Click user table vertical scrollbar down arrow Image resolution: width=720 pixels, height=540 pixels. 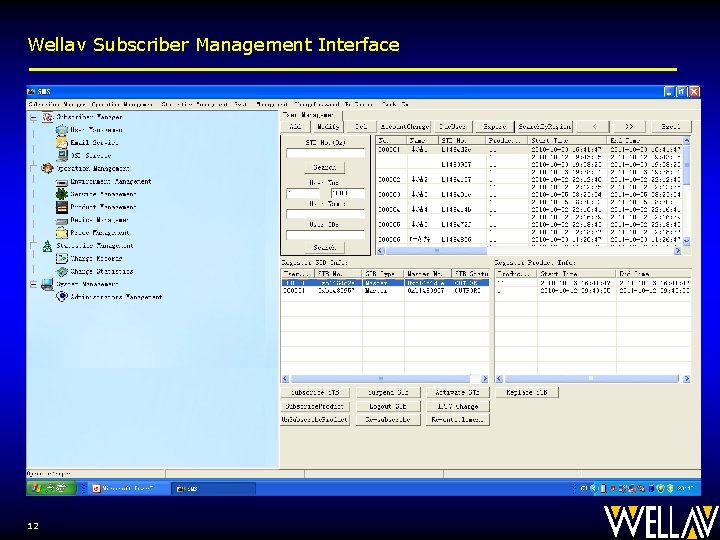(x=686, y=241)
